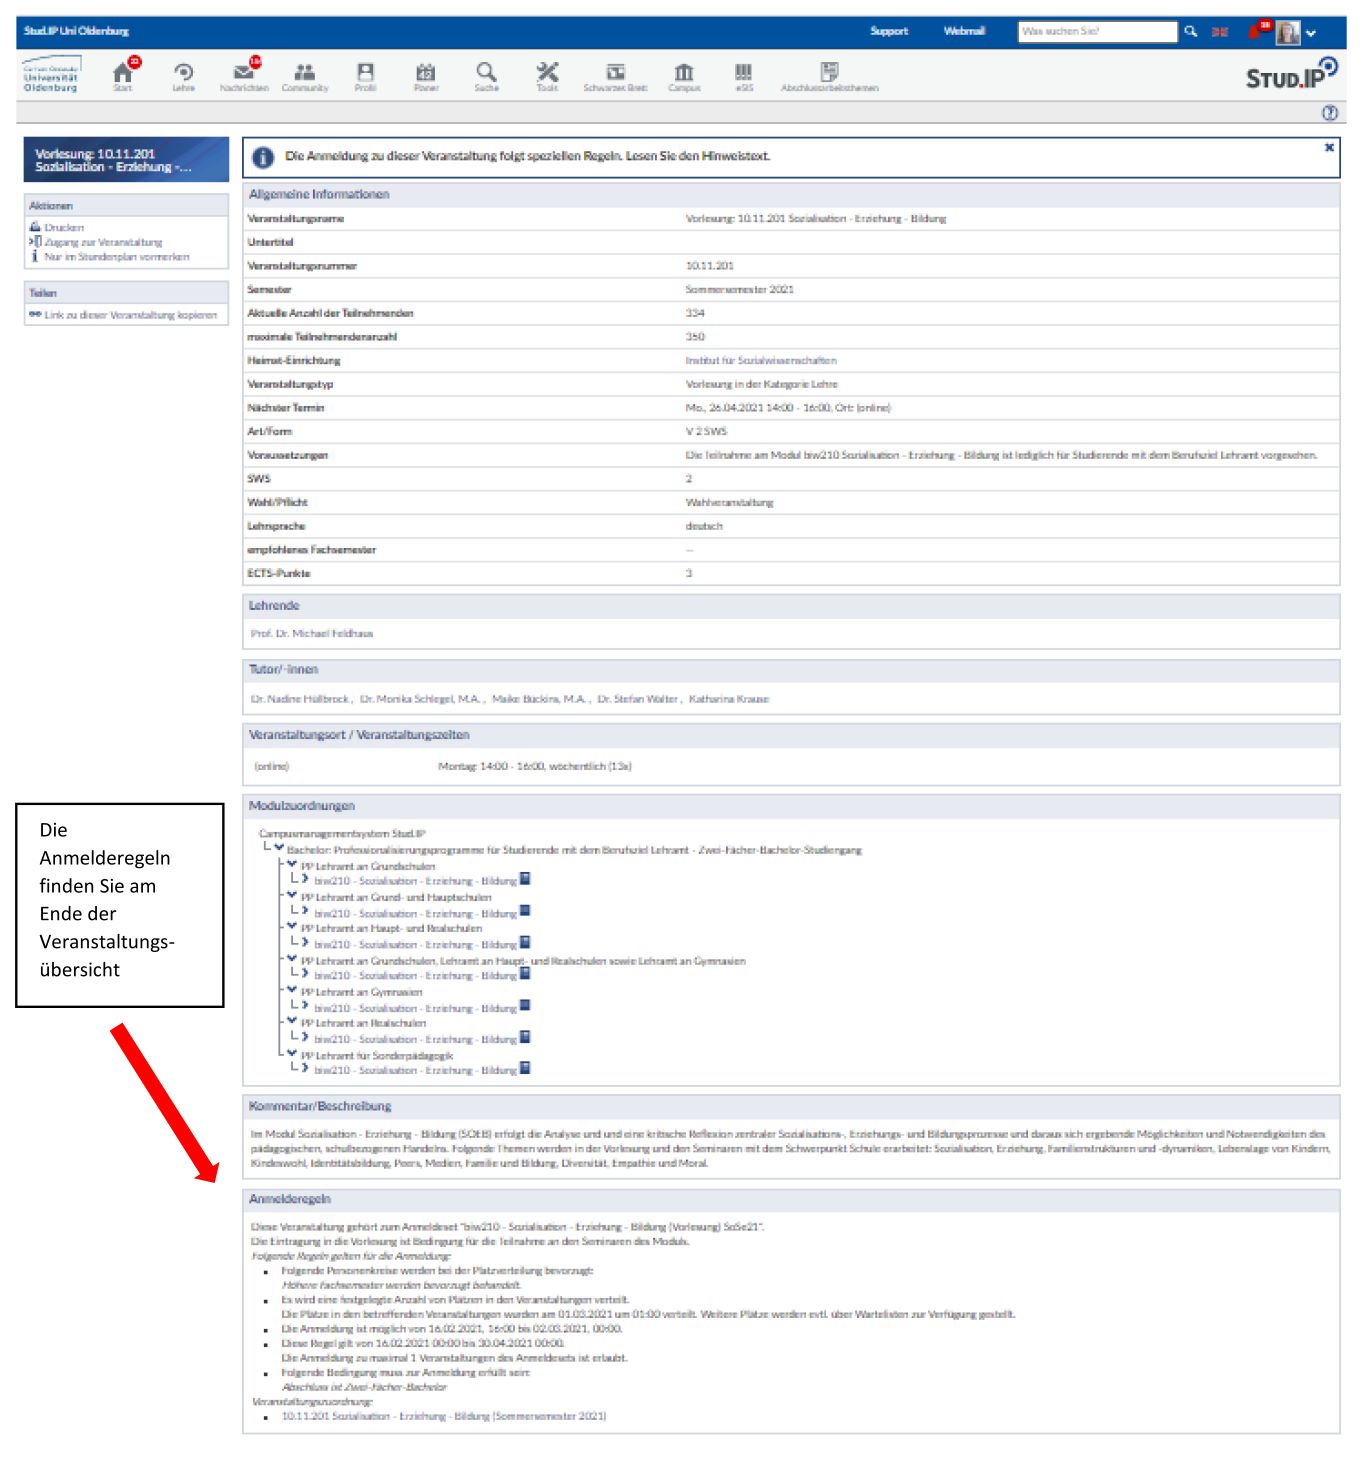Image resolution: width=1372 pixels, height=1457 pixels.
Task: Open module book icon under PP Lehramt für Sonderpädagogik
Action: coord(525,1068)
